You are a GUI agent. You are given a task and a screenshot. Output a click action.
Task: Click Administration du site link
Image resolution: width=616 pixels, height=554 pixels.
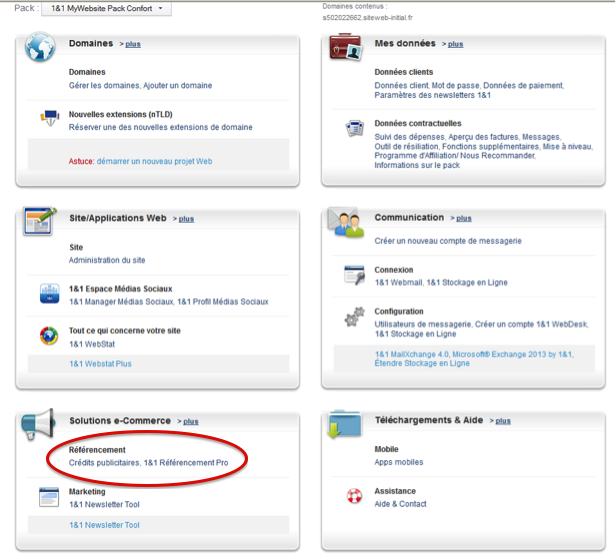(x=107, y=260)
